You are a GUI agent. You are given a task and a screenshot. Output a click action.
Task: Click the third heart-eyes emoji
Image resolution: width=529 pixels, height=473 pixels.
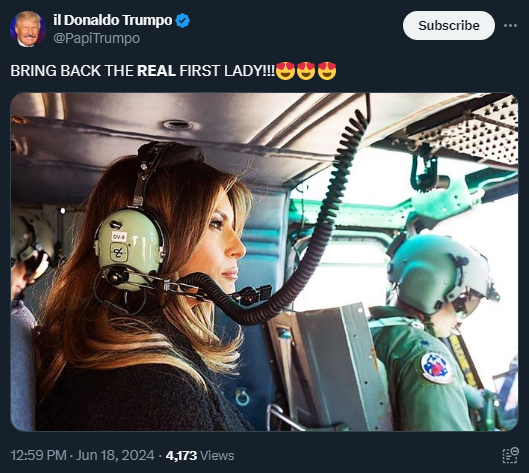tap(327, 71)
